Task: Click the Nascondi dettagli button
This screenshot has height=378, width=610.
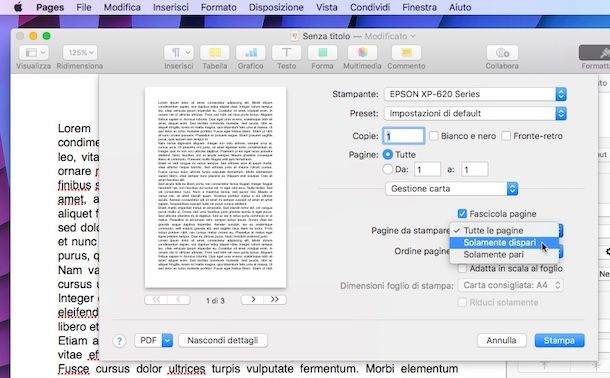Action: point(223,340)
